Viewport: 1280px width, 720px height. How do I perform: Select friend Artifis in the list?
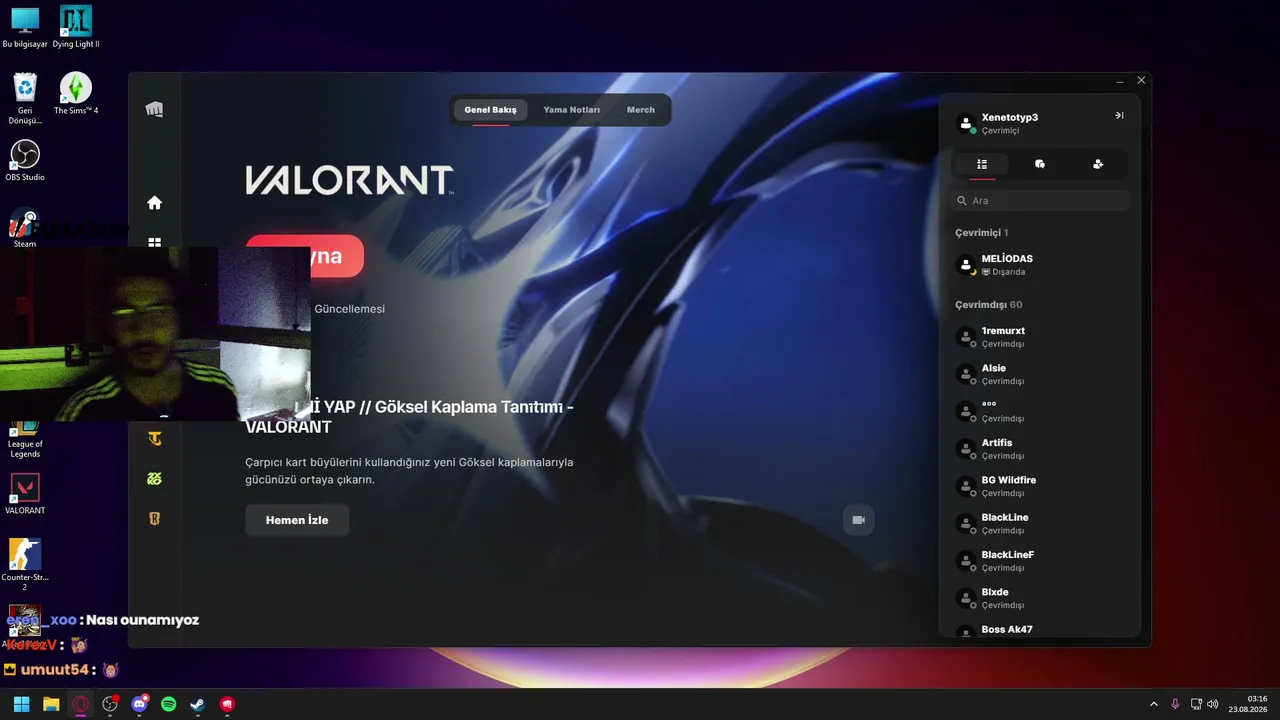point(1040,449)
